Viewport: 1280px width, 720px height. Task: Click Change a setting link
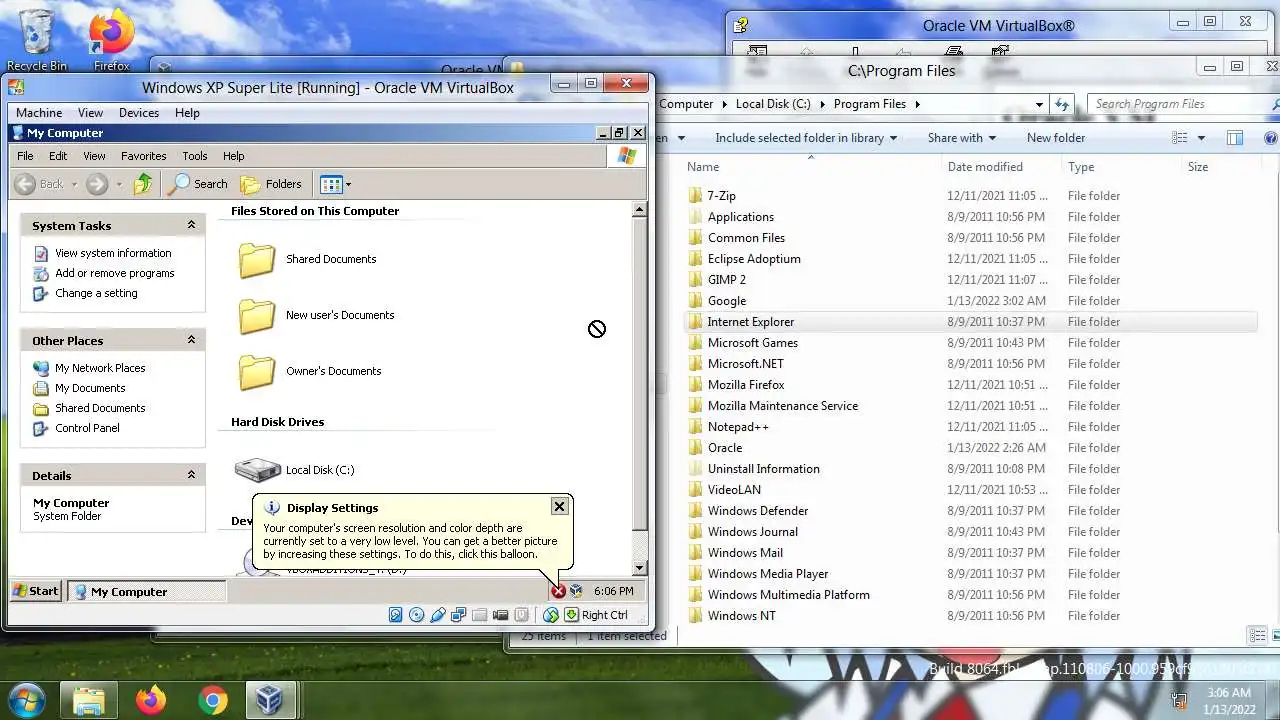[96, 293]
